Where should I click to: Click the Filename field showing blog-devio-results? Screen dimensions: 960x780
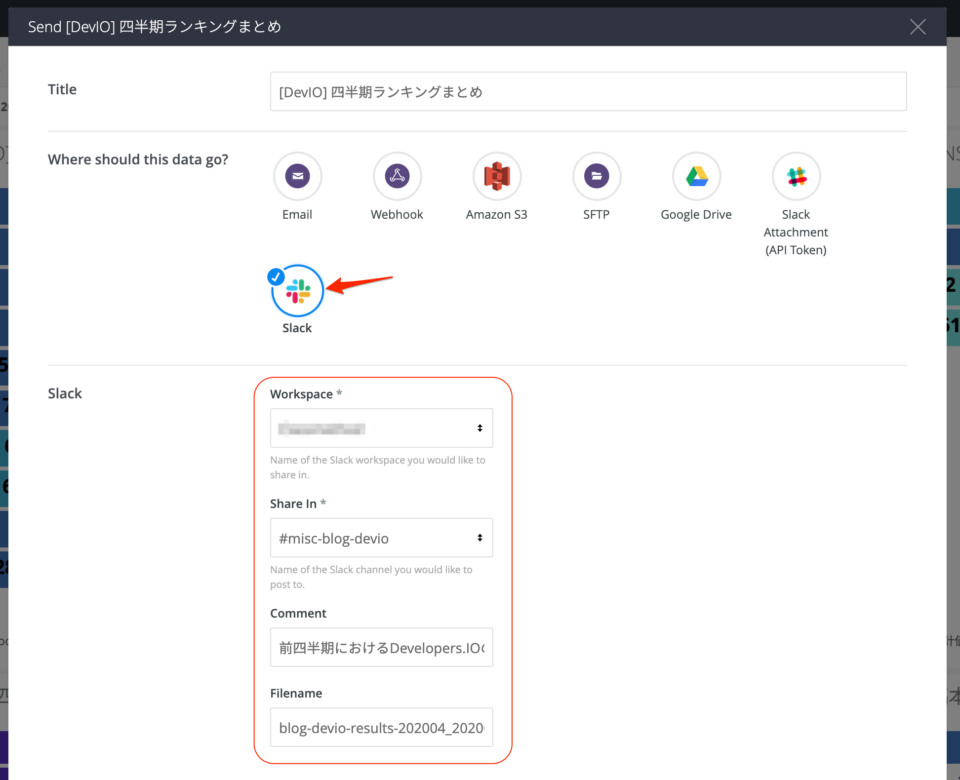click(381, 727)
